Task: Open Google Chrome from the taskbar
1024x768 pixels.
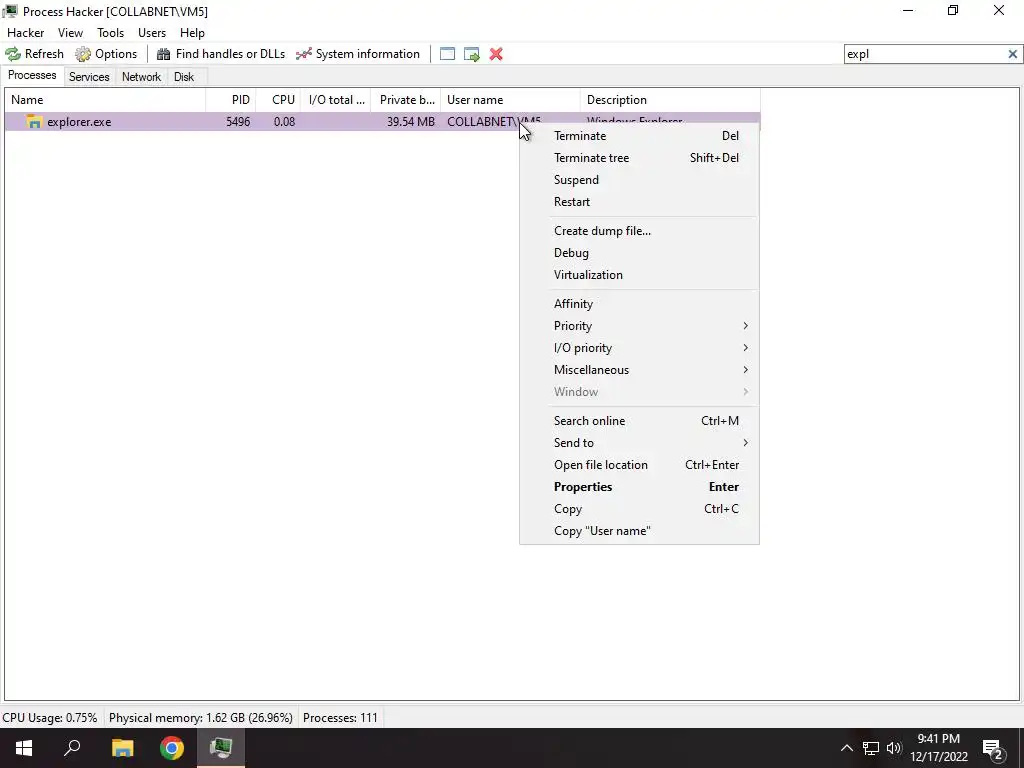Action: pyautogui.click(x=172, y=748)
